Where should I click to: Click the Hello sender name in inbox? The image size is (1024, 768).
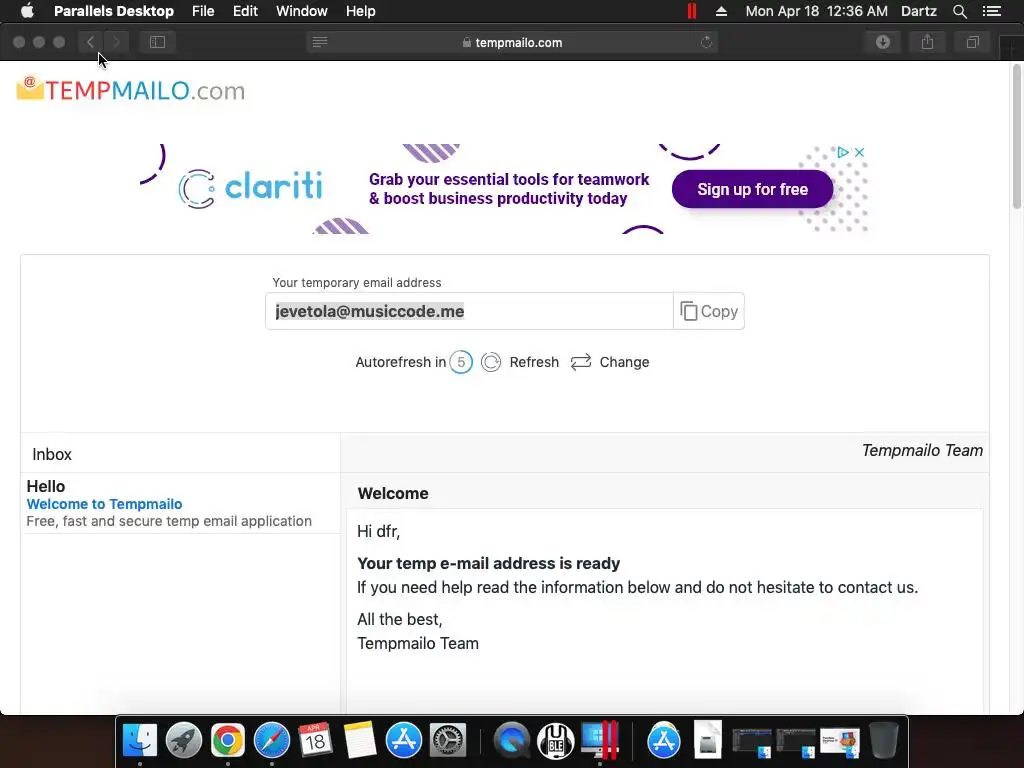[46, 487]
